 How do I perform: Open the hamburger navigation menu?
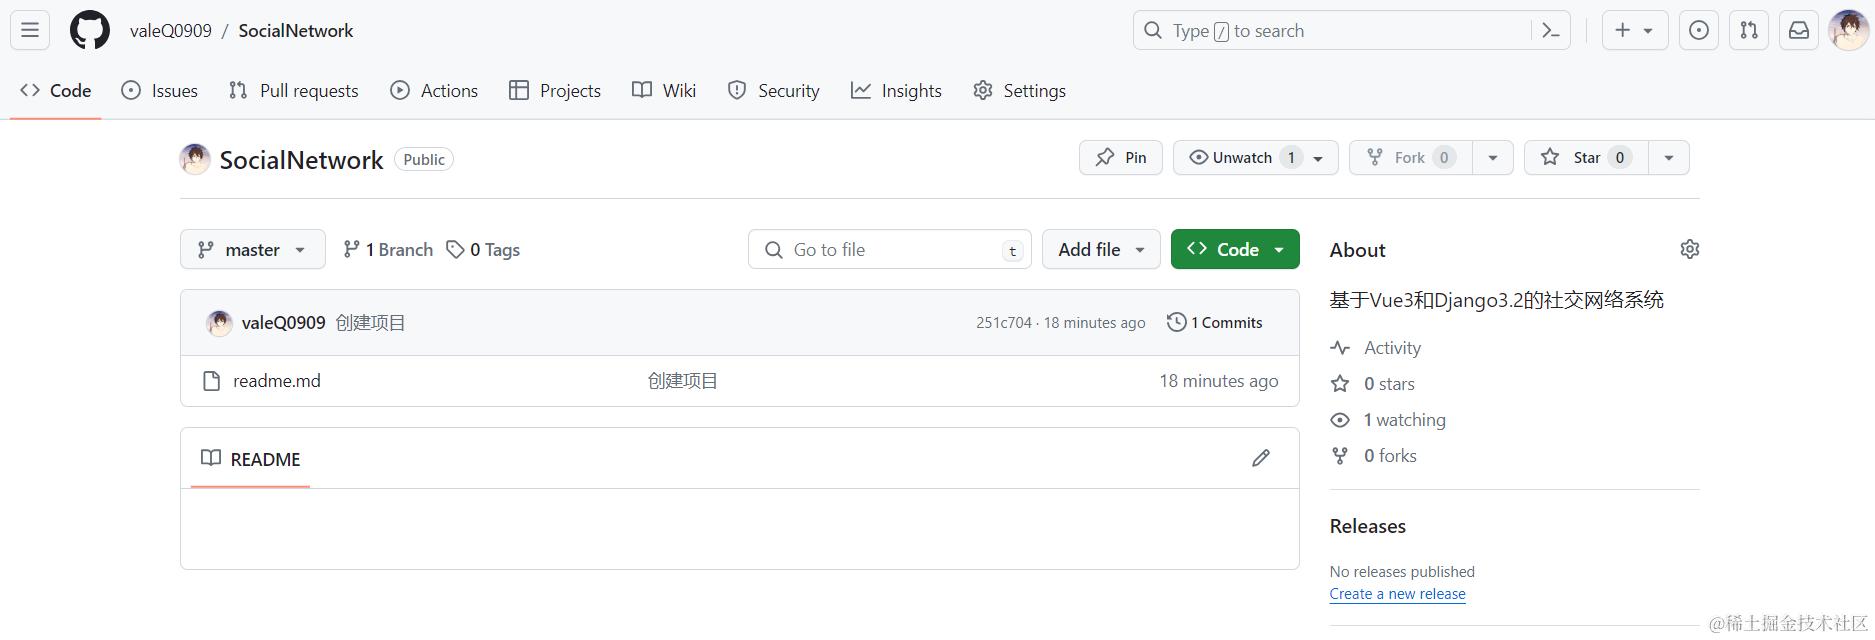[30, 31]
